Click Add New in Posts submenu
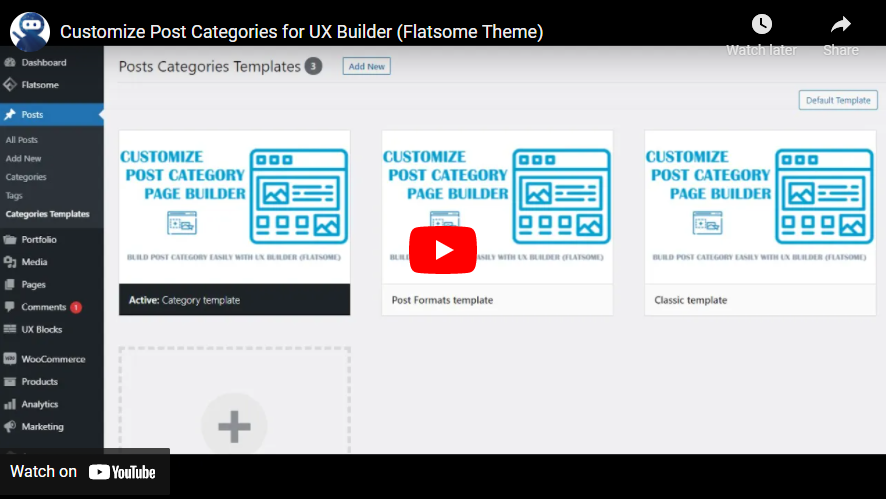This screenshot has width=886, height=499. point(23,158)
